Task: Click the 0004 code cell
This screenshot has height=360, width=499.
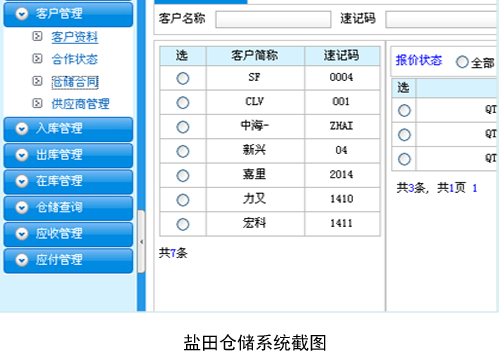Action: [x=342, y=78]
